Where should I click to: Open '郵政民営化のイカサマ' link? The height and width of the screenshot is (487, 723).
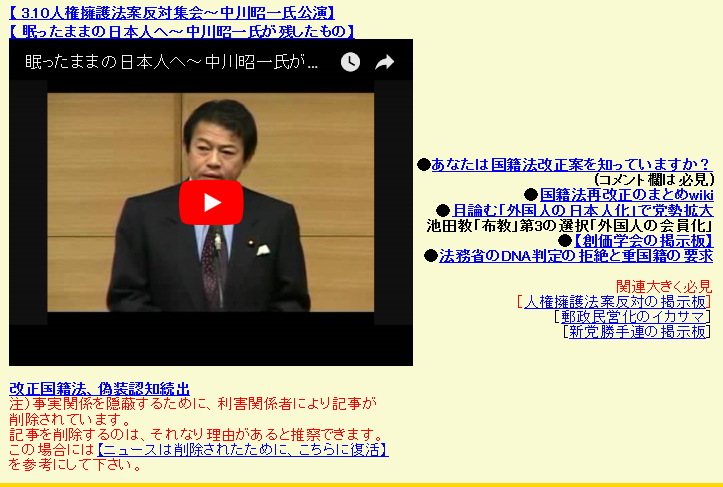(x=634, y=316)
